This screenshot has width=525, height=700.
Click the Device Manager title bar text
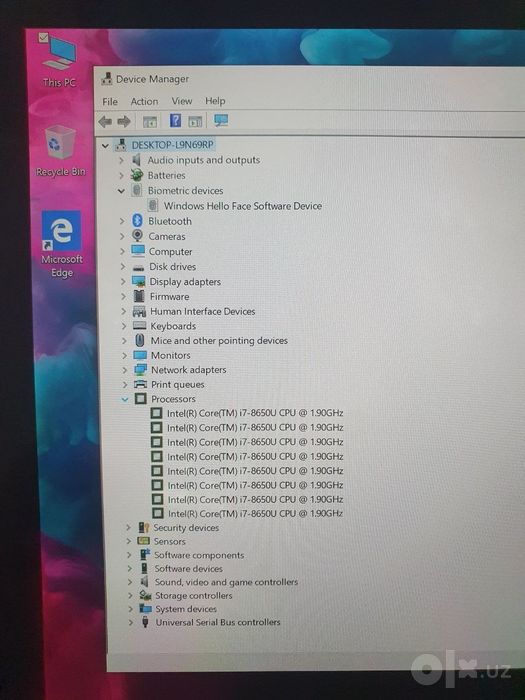click(152, 79)
